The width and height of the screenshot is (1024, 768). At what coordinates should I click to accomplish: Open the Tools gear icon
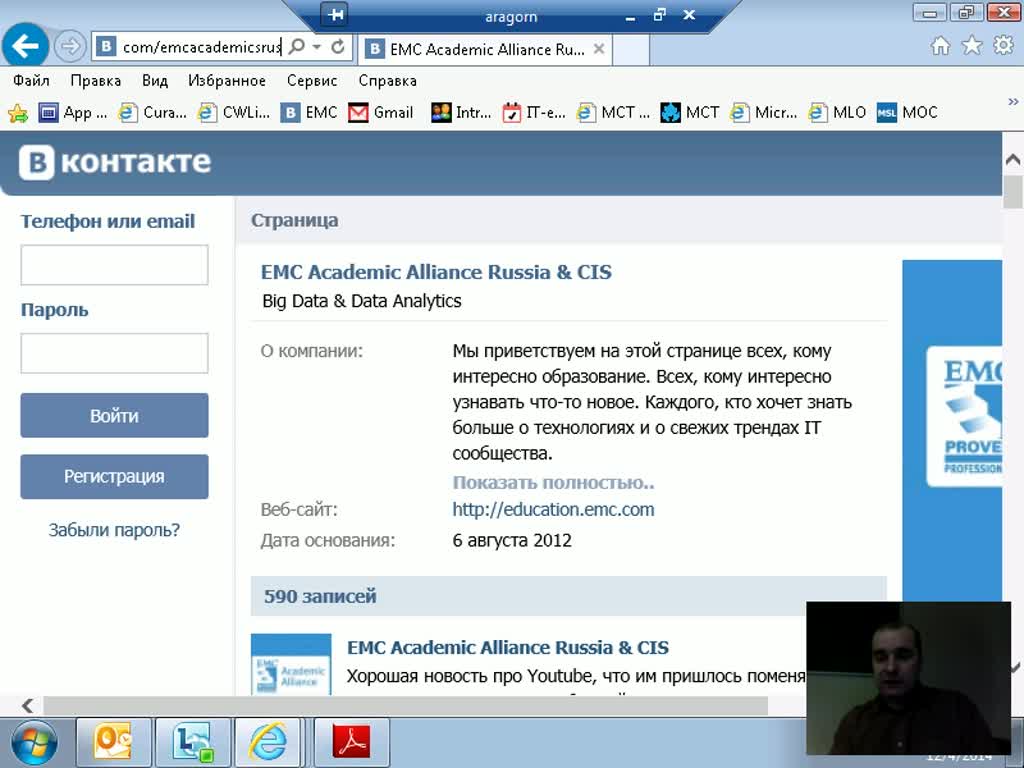(x=1003, y=46)
